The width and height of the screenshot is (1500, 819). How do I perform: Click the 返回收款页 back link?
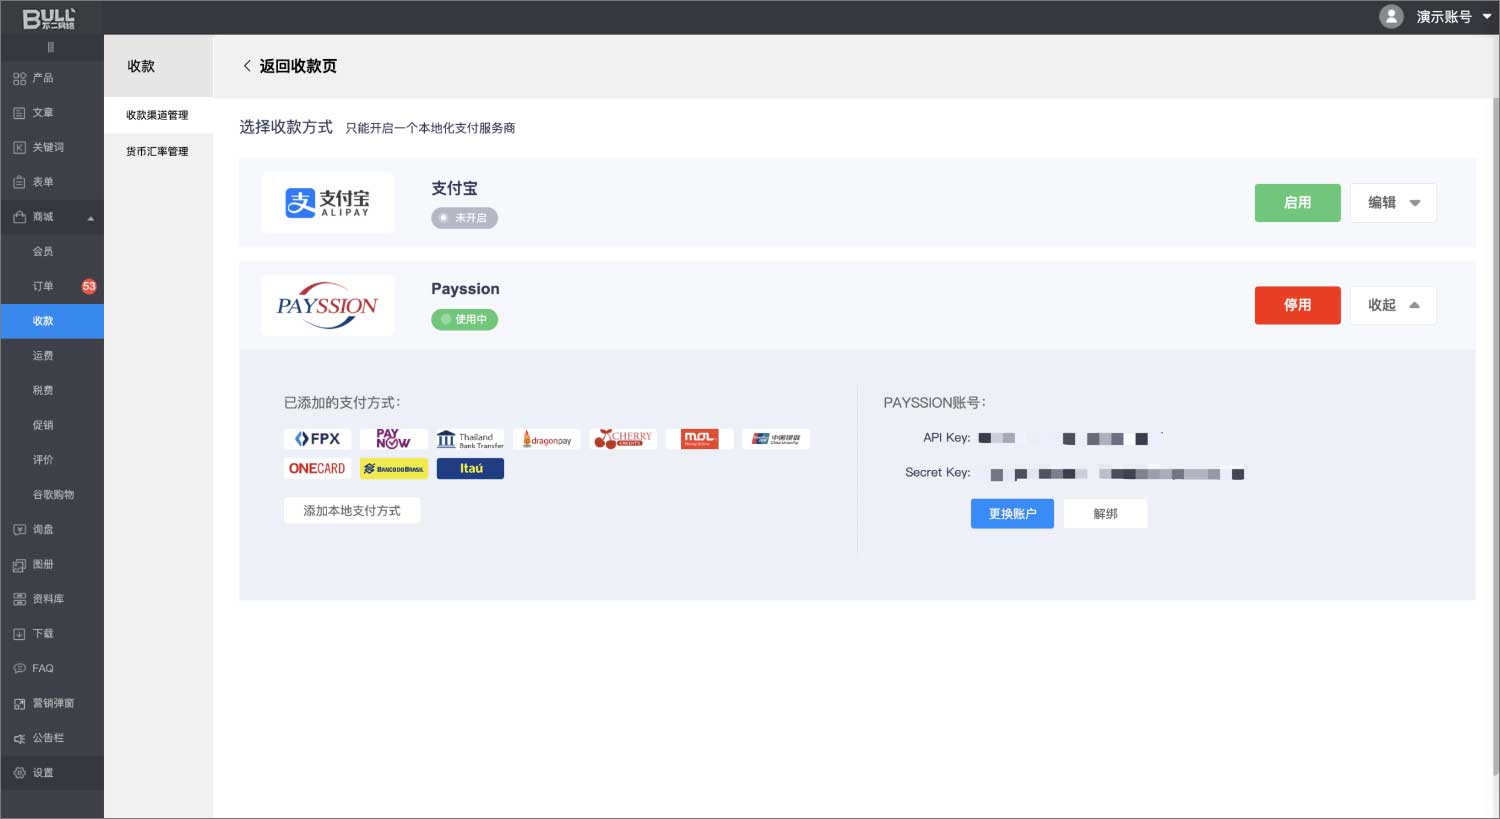[289, 66]
